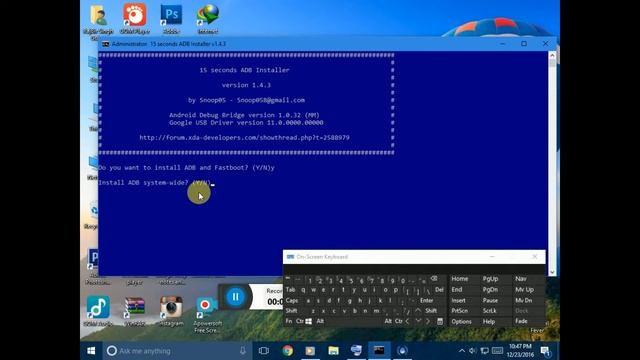Viewport: 640px width, 360px height.
Task: Tap the Enter key on On-Screen Keyboard
Action: point(427,300)
